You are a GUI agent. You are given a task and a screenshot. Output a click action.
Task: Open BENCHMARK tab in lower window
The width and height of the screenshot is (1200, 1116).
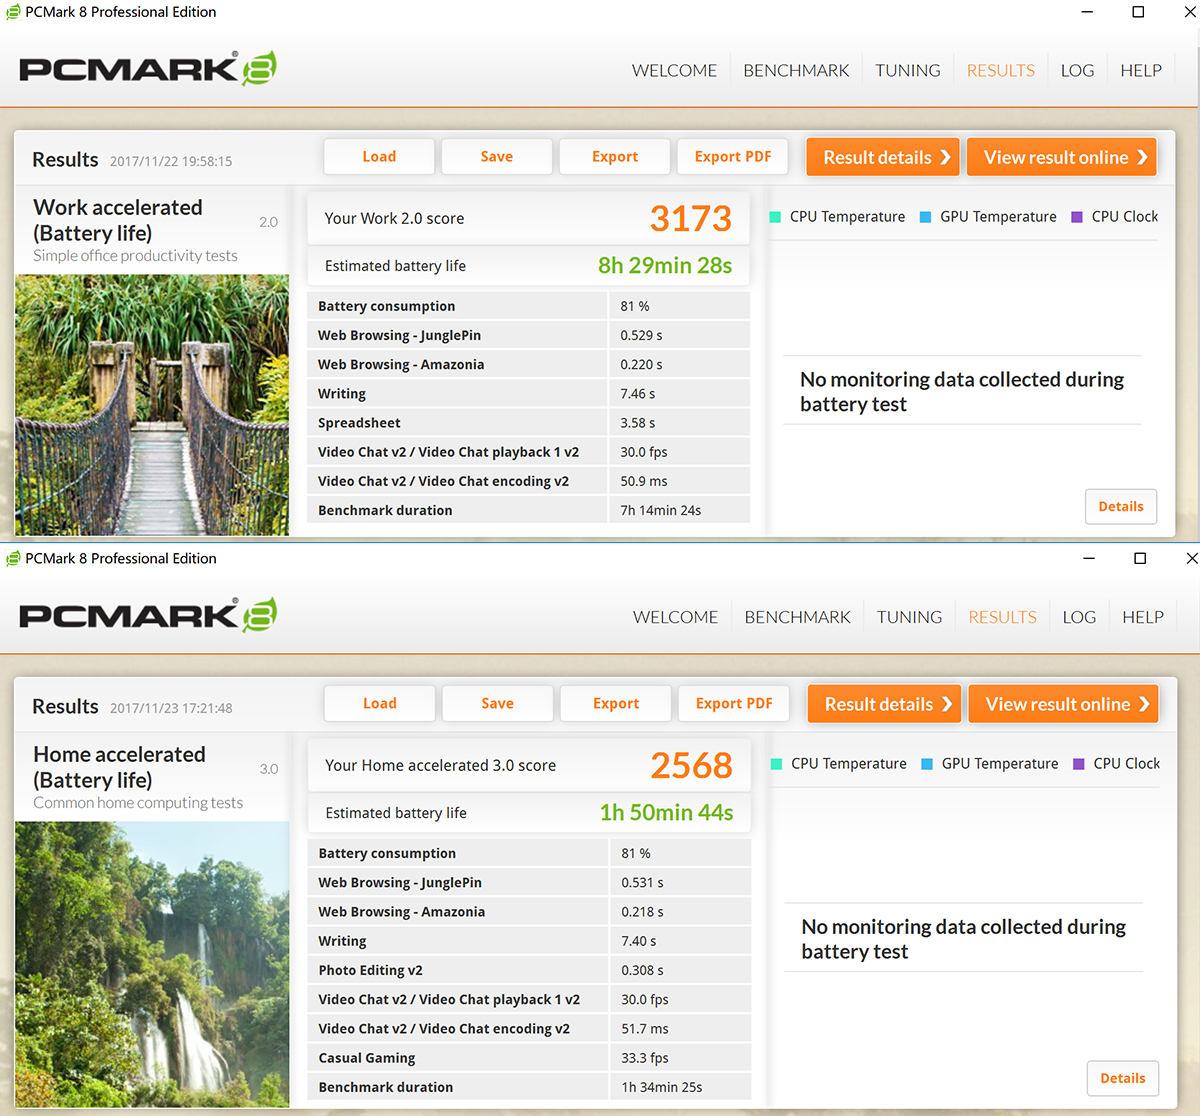coord(798,617)
